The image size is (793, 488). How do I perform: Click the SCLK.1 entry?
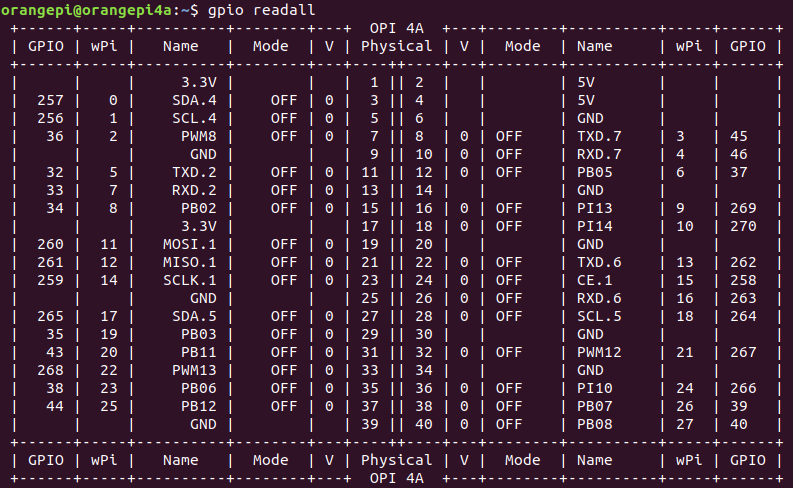click(x=190, y=281)
